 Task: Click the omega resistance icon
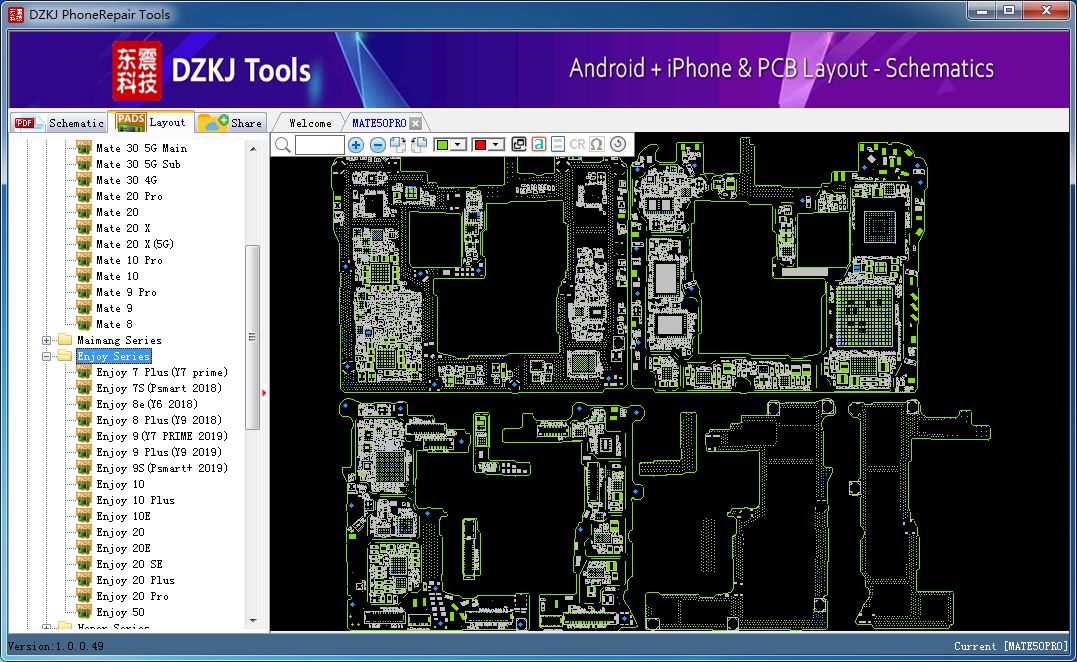(596, 144)
